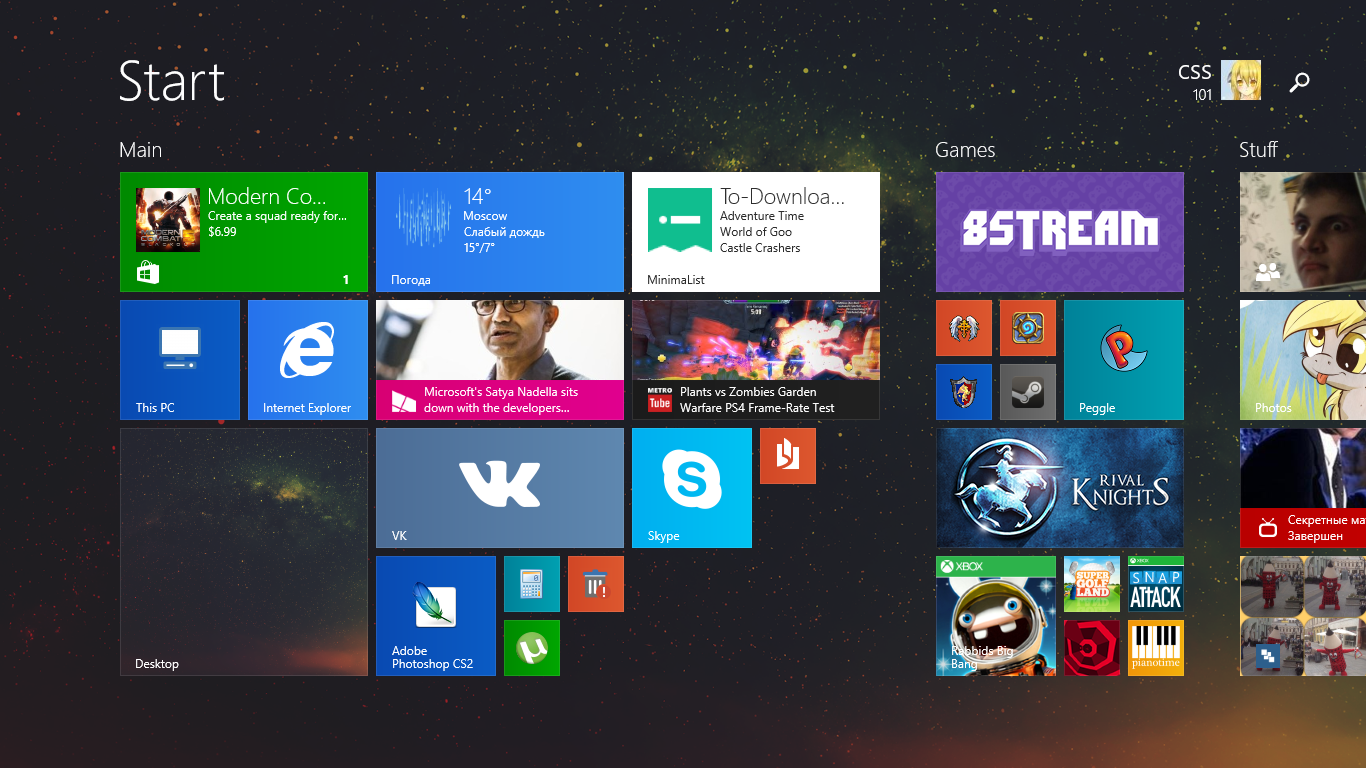Open the People tile in Stuff group

tap(1303, 232)
